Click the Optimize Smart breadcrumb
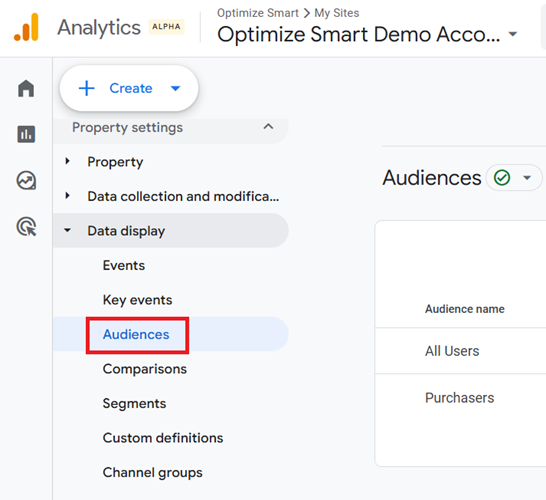The width and height of the screenshot is (546, 500). [x=258, y=13]
